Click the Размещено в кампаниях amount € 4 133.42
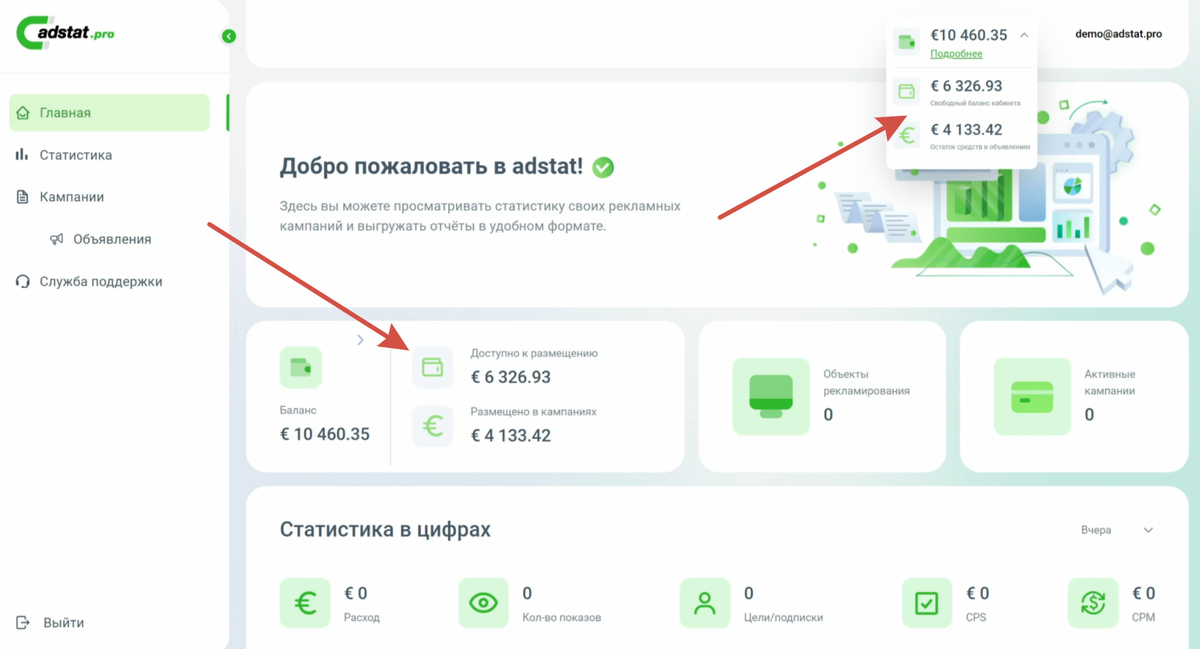This screenshot has width=1200, height=649. 511,435
